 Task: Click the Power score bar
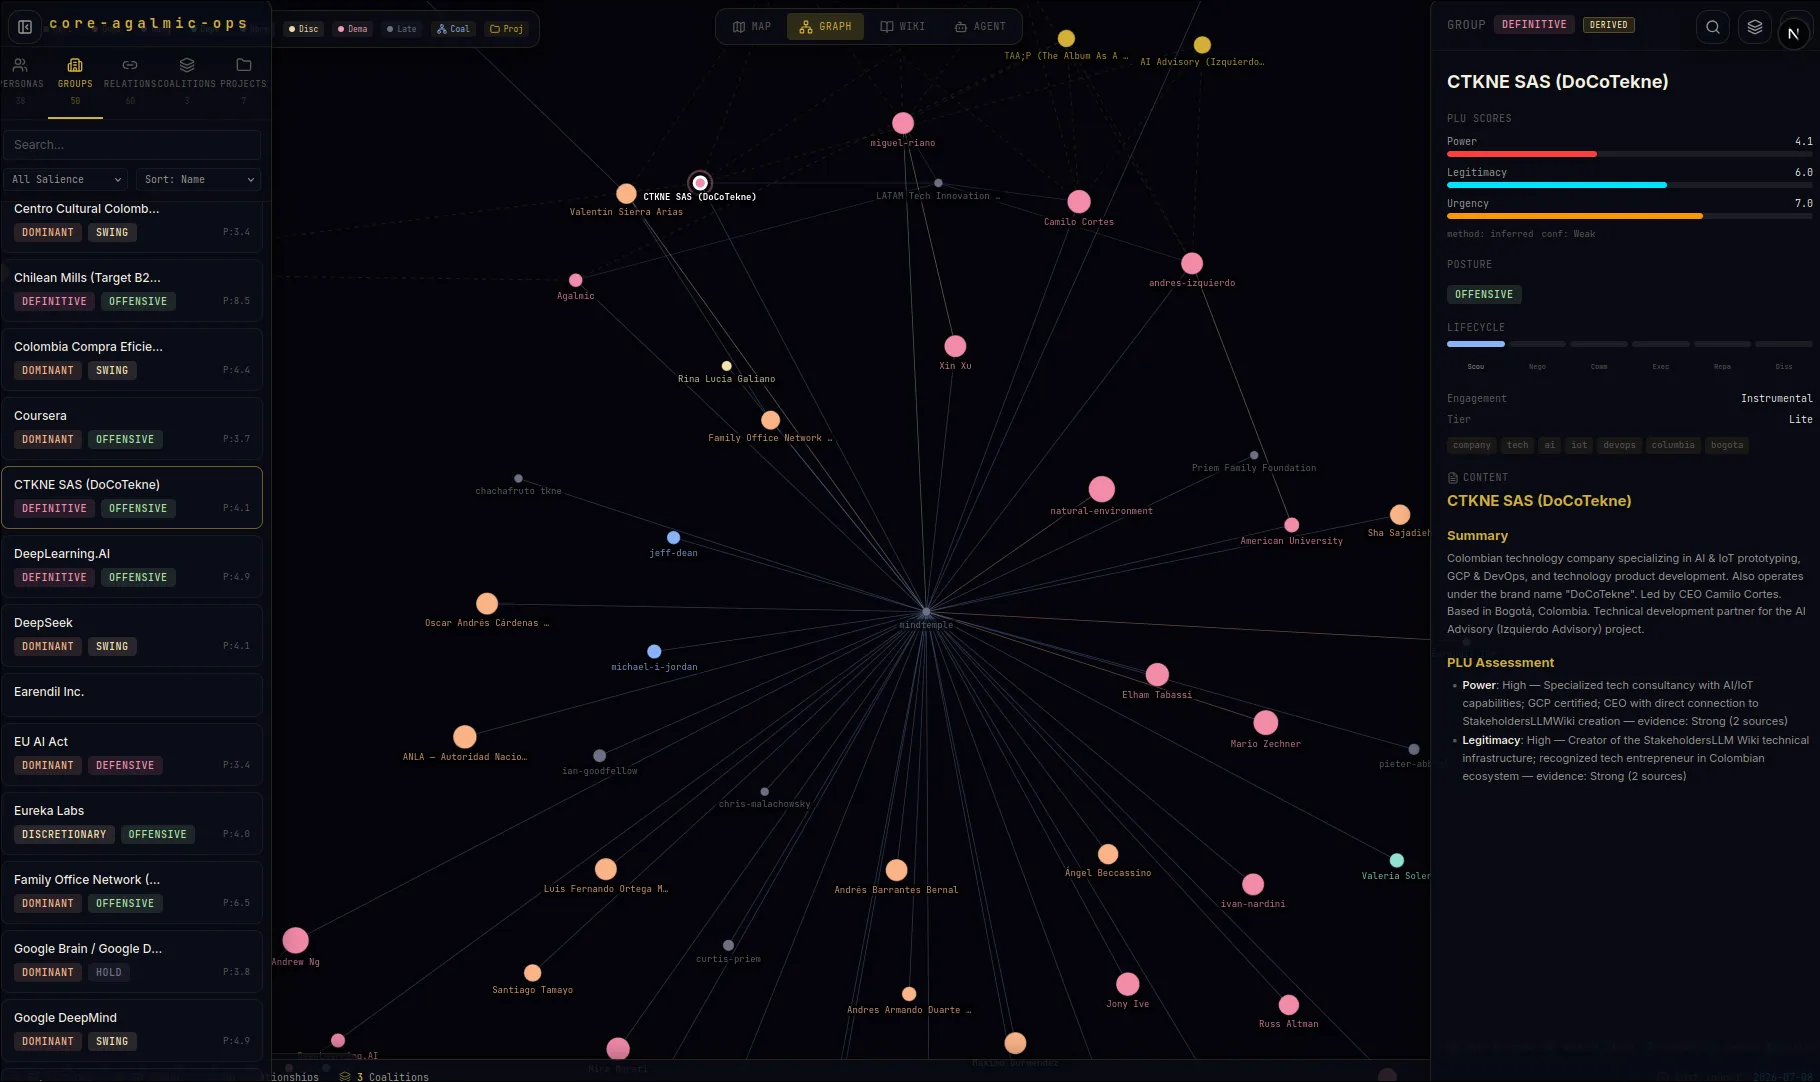1629,154
